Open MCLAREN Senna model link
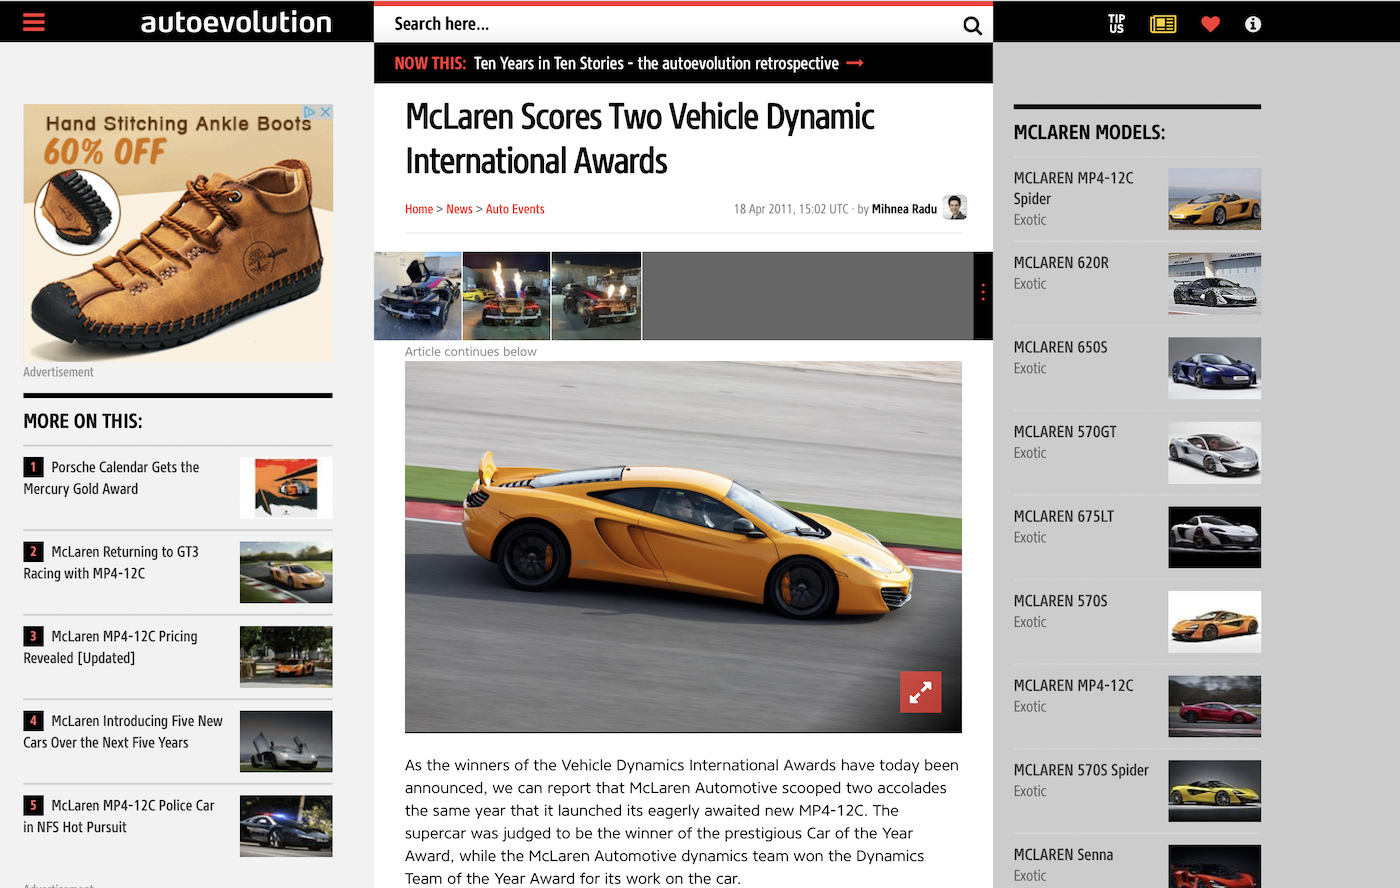 click(x=1063, y=855)
